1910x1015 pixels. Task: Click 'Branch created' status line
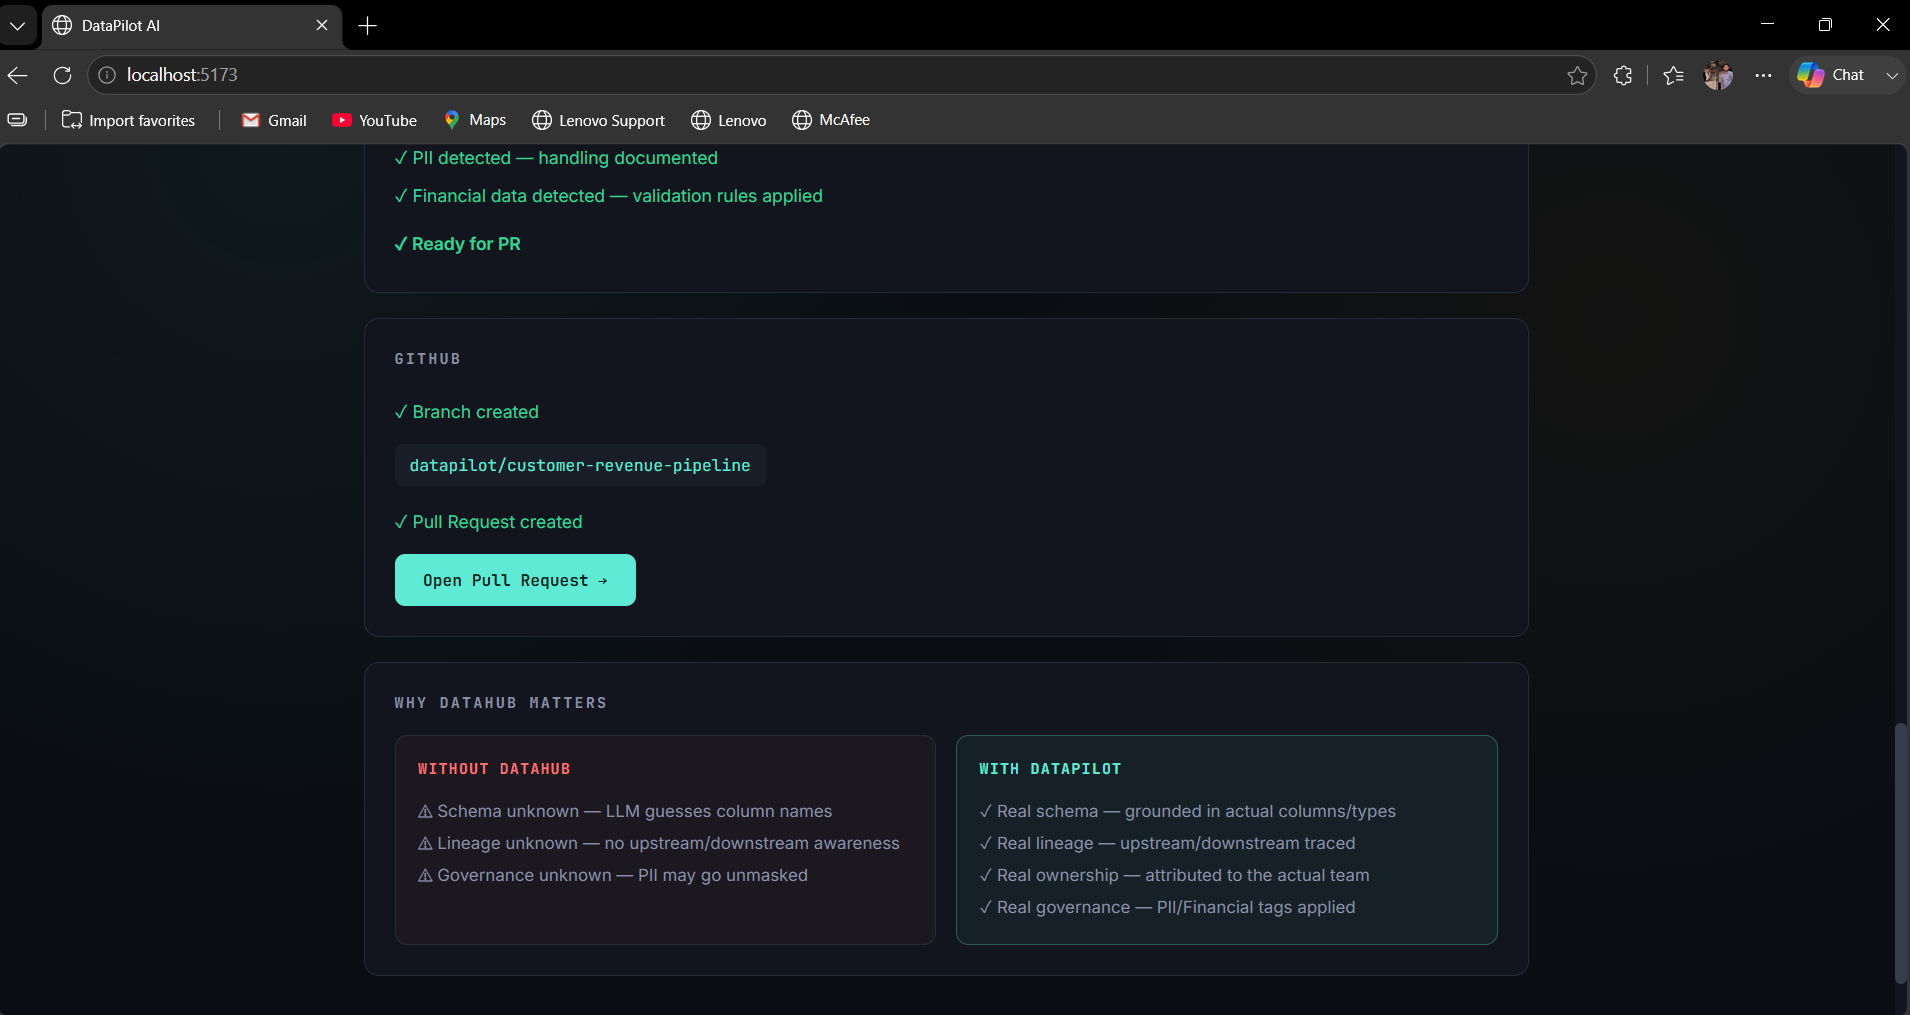coord(466,412)
